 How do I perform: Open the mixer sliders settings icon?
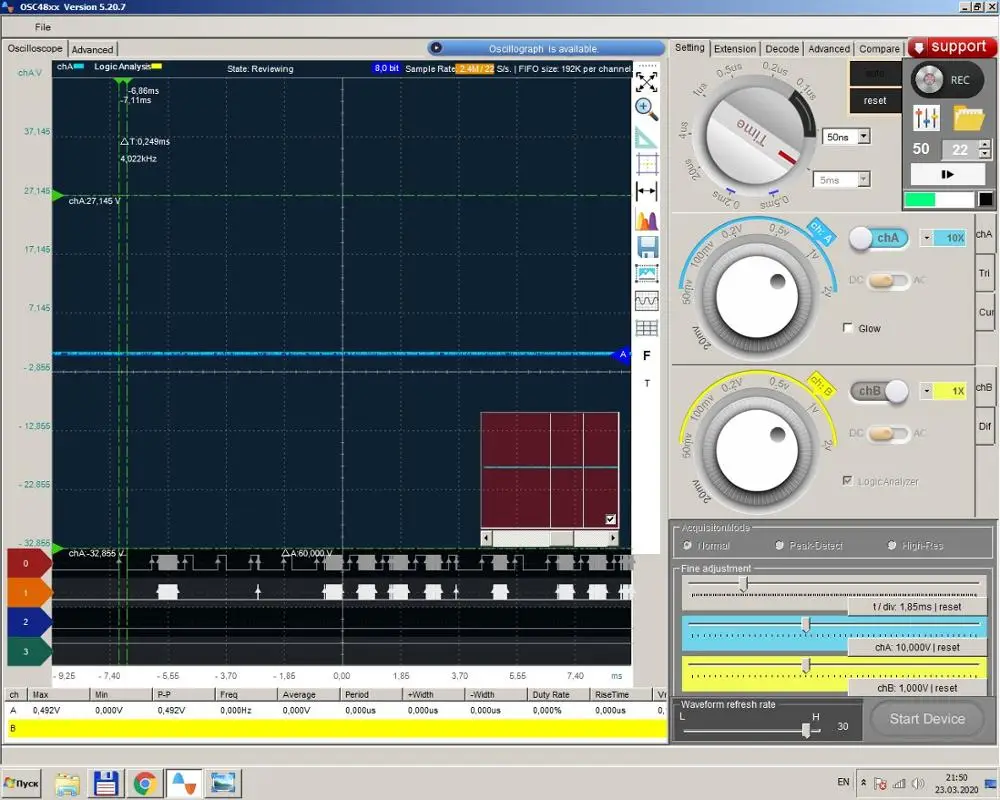(927, 118)
